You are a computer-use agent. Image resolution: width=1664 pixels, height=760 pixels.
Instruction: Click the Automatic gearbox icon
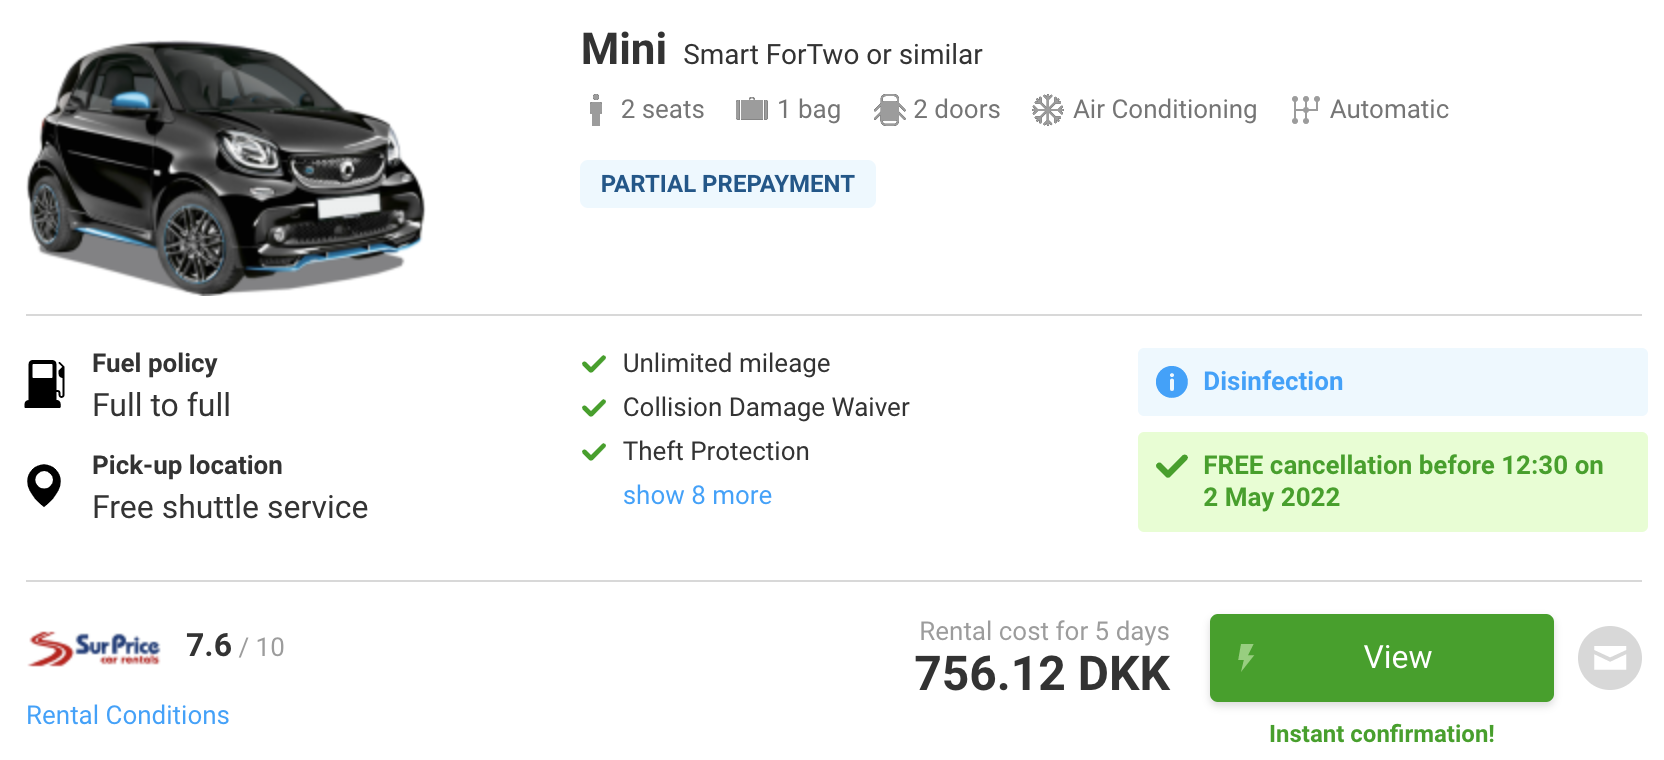pyautogui.click(x=1305, y=110)
